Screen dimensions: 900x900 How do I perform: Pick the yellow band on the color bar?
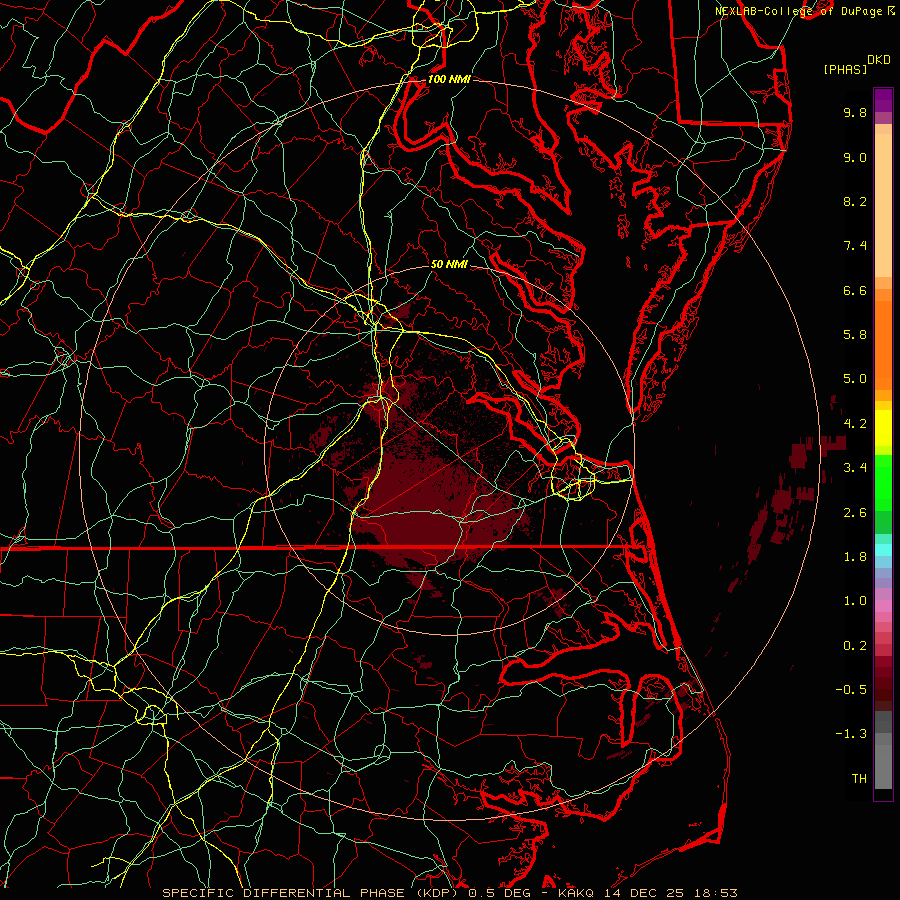tap(883, 428)
